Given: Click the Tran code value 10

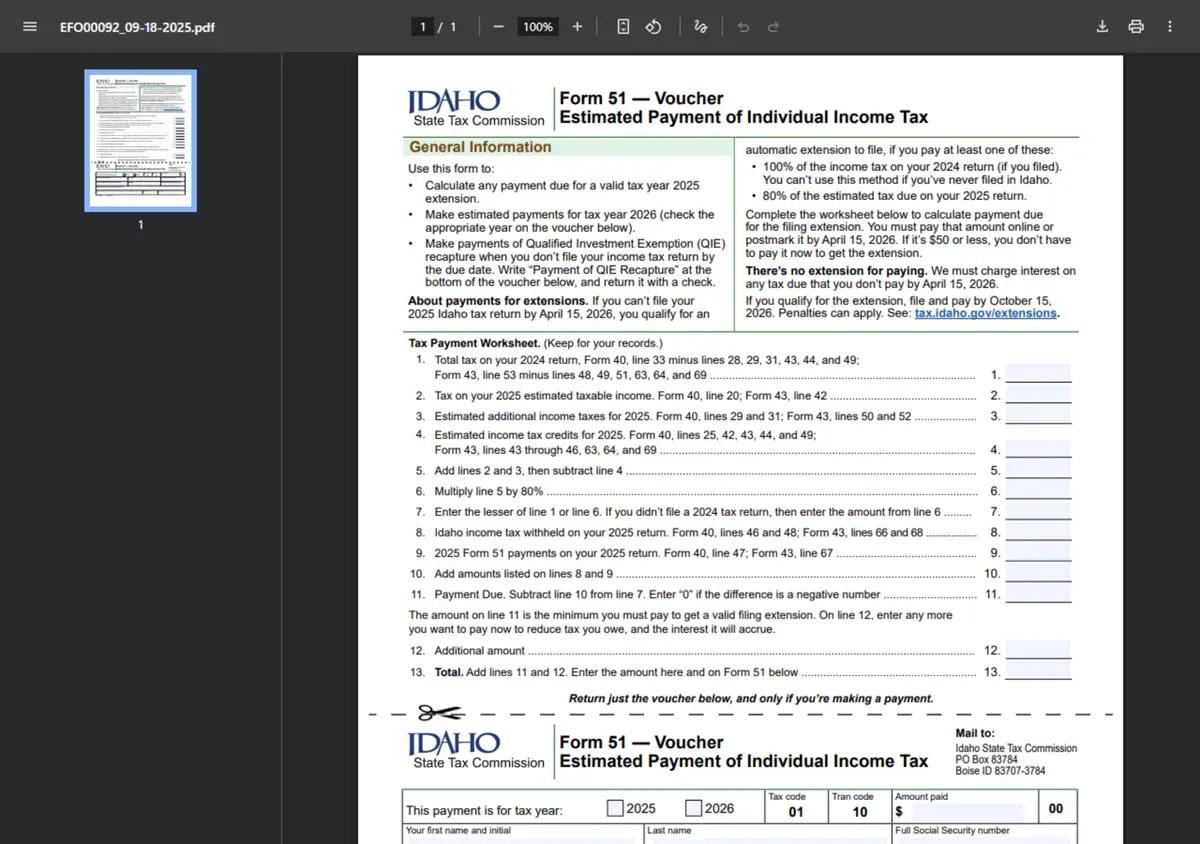Looking at the screenshot, I should pos(860,812).
